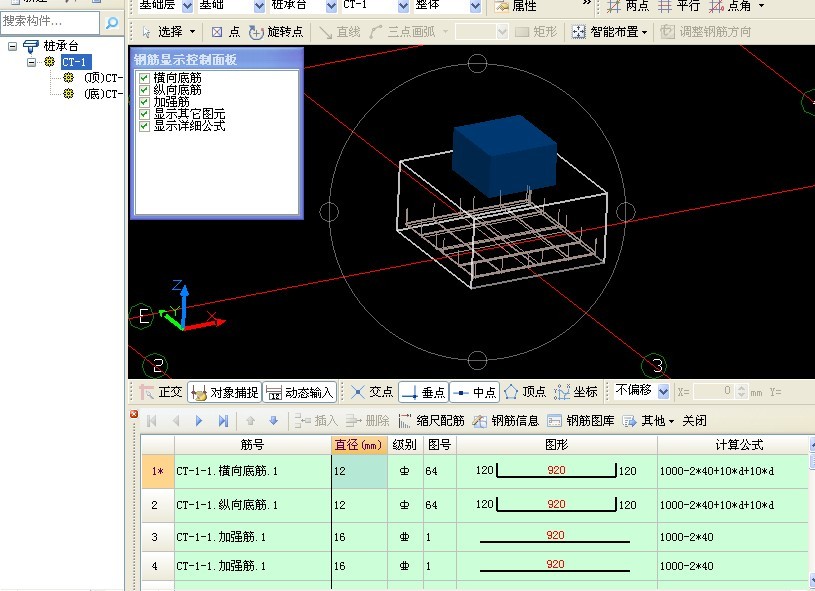Viewport: 815px width, 591px height.
Task: Click the X offset value field
Action: tap(714, 391)
